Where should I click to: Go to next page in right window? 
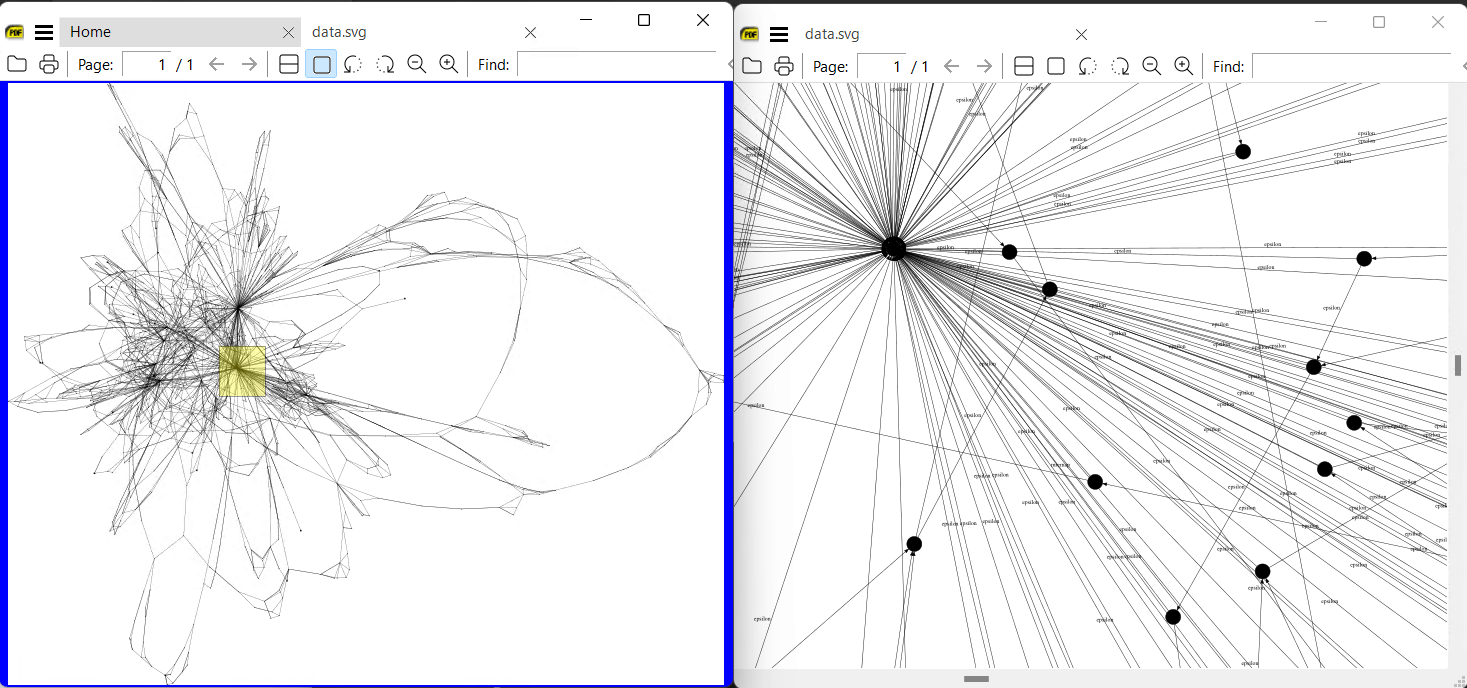(984, 66)
